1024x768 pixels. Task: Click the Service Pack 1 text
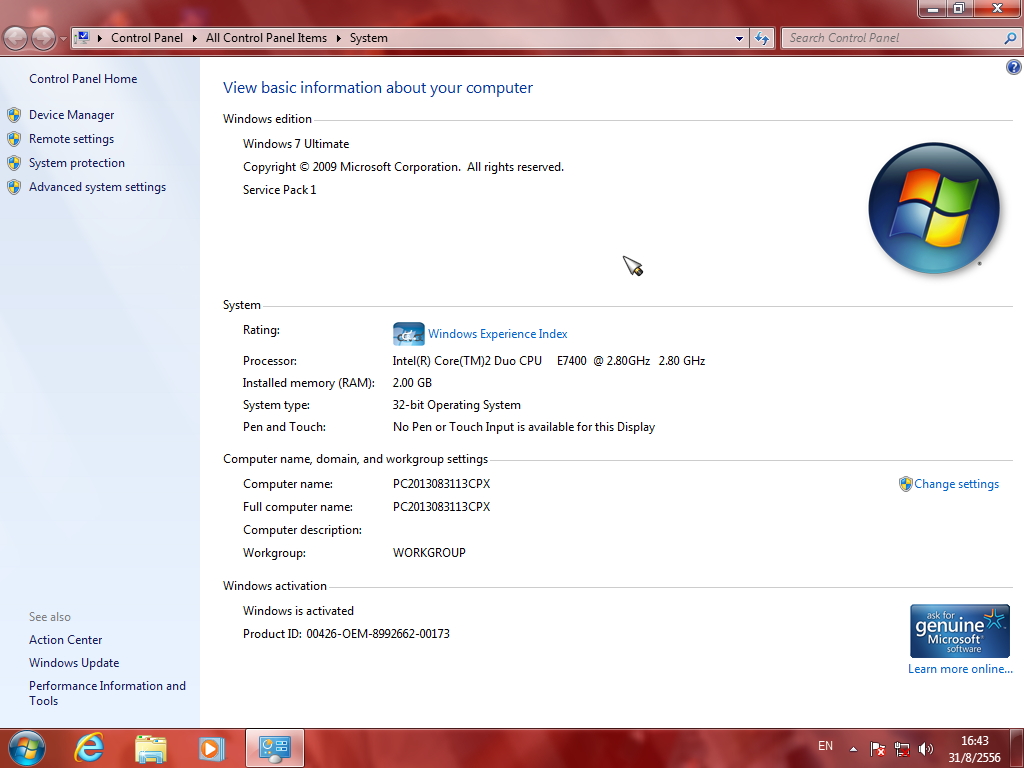pos(280,190)
